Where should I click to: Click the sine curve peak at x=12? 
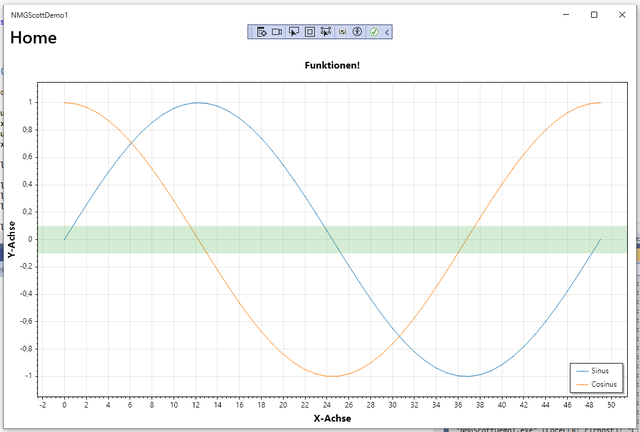coord(196,102)
